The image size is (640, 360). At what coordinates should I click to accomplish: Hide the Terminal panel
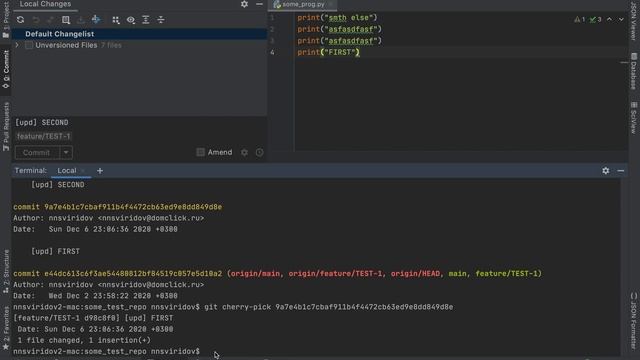coord(621,171)
